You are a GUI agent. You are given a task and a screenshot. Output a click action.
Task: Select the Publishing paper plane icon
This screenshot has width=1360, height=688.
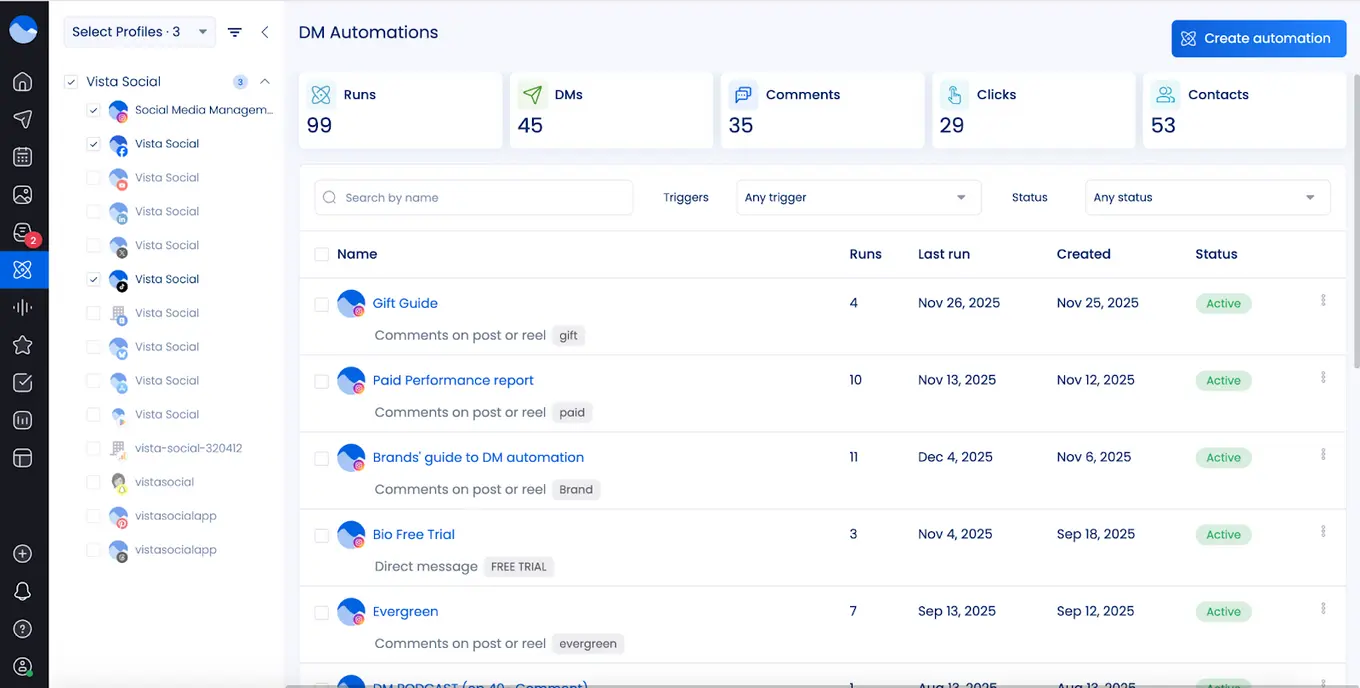pyautogui.click(x=23, y=119)
